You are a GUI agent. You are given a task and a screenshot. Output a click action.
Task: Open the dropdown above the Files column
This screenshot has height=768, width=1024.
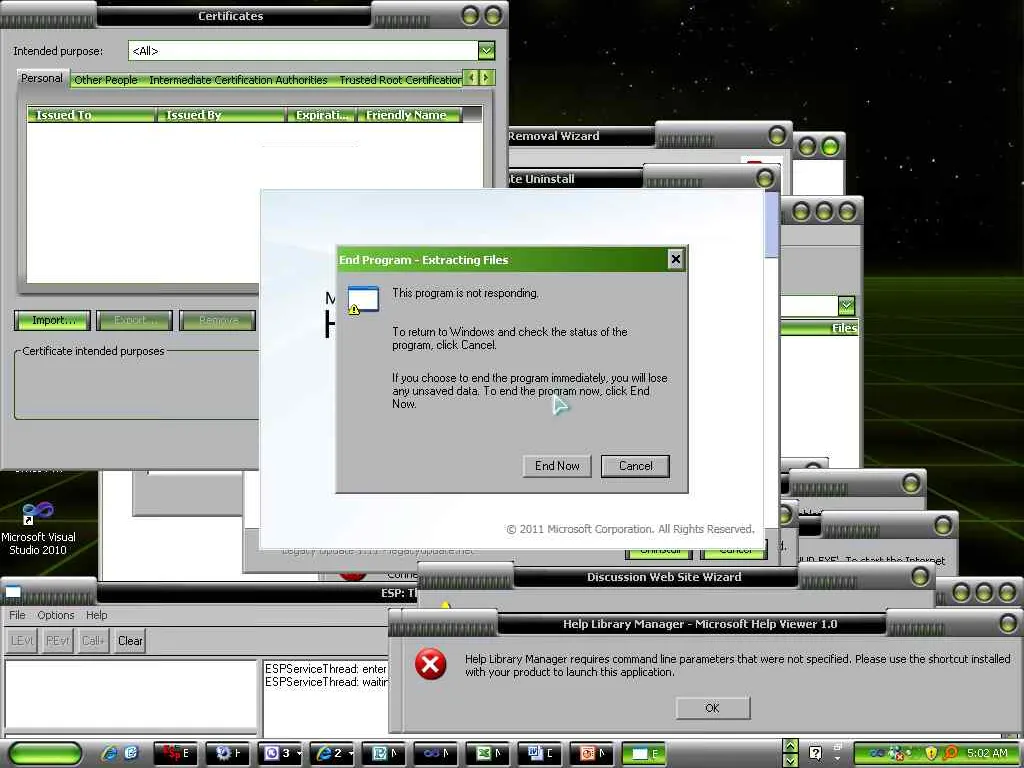click(846, 305)
